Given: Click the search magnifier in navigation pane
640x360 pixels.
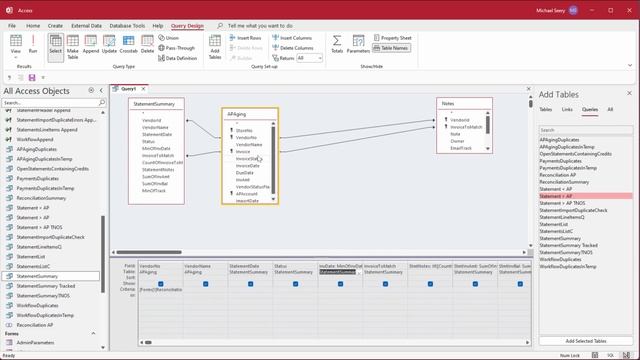Looking at the screenshot, I should click(x=102, y=102).
